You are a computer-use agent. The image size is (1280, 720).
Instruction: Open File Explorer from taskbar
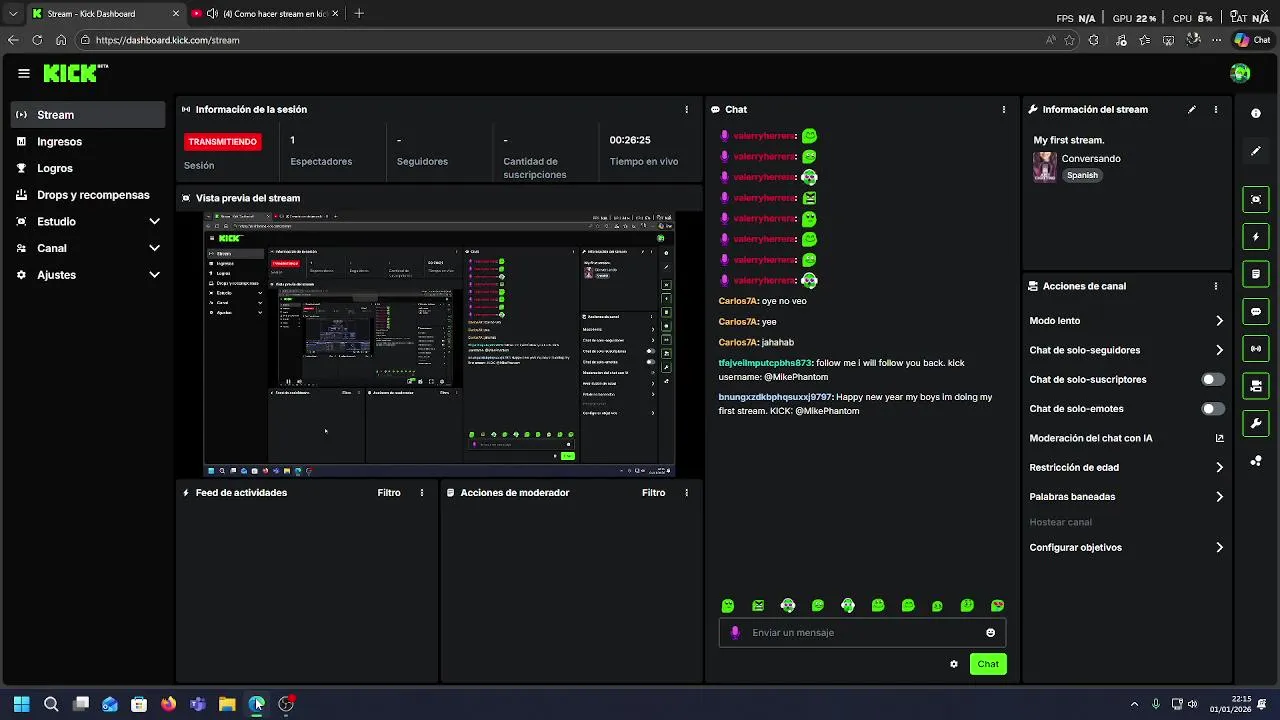pyautogui.click(x=227, y=704)
